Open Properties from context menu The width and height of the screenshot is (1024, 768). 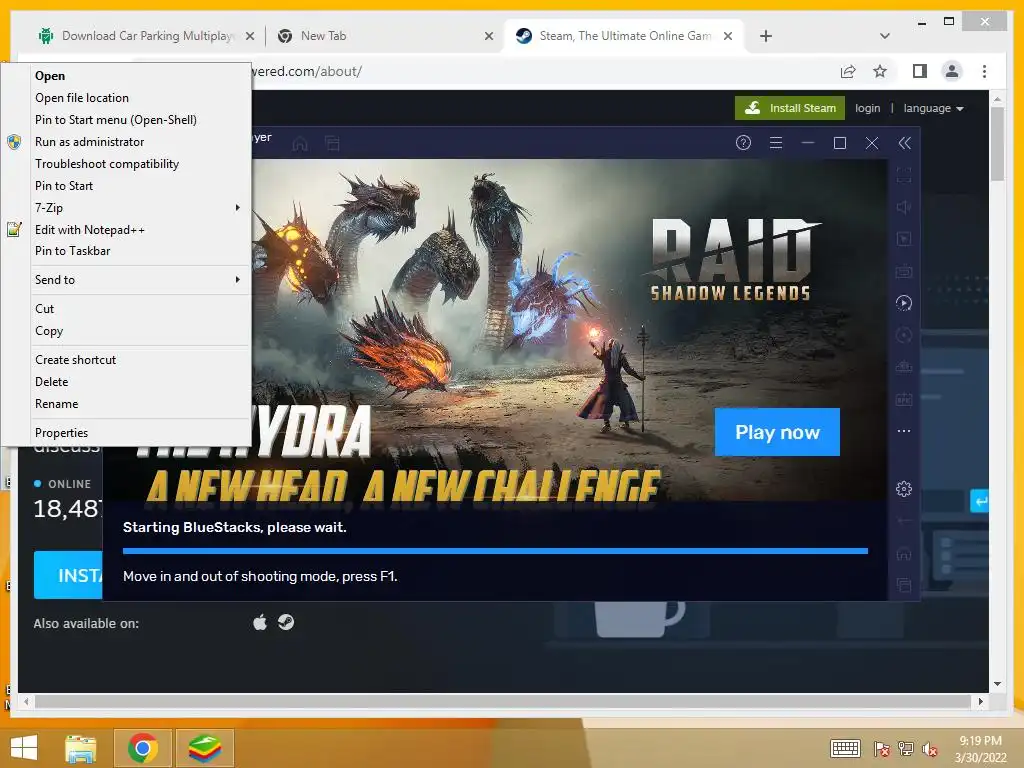140,433
